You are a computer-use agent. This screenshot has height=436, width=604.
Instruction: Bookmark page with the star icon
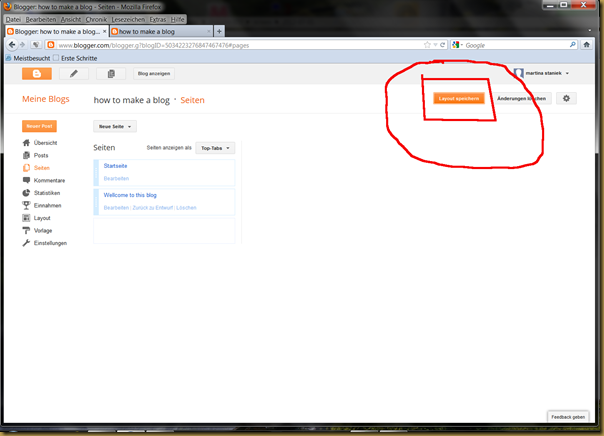427,45
